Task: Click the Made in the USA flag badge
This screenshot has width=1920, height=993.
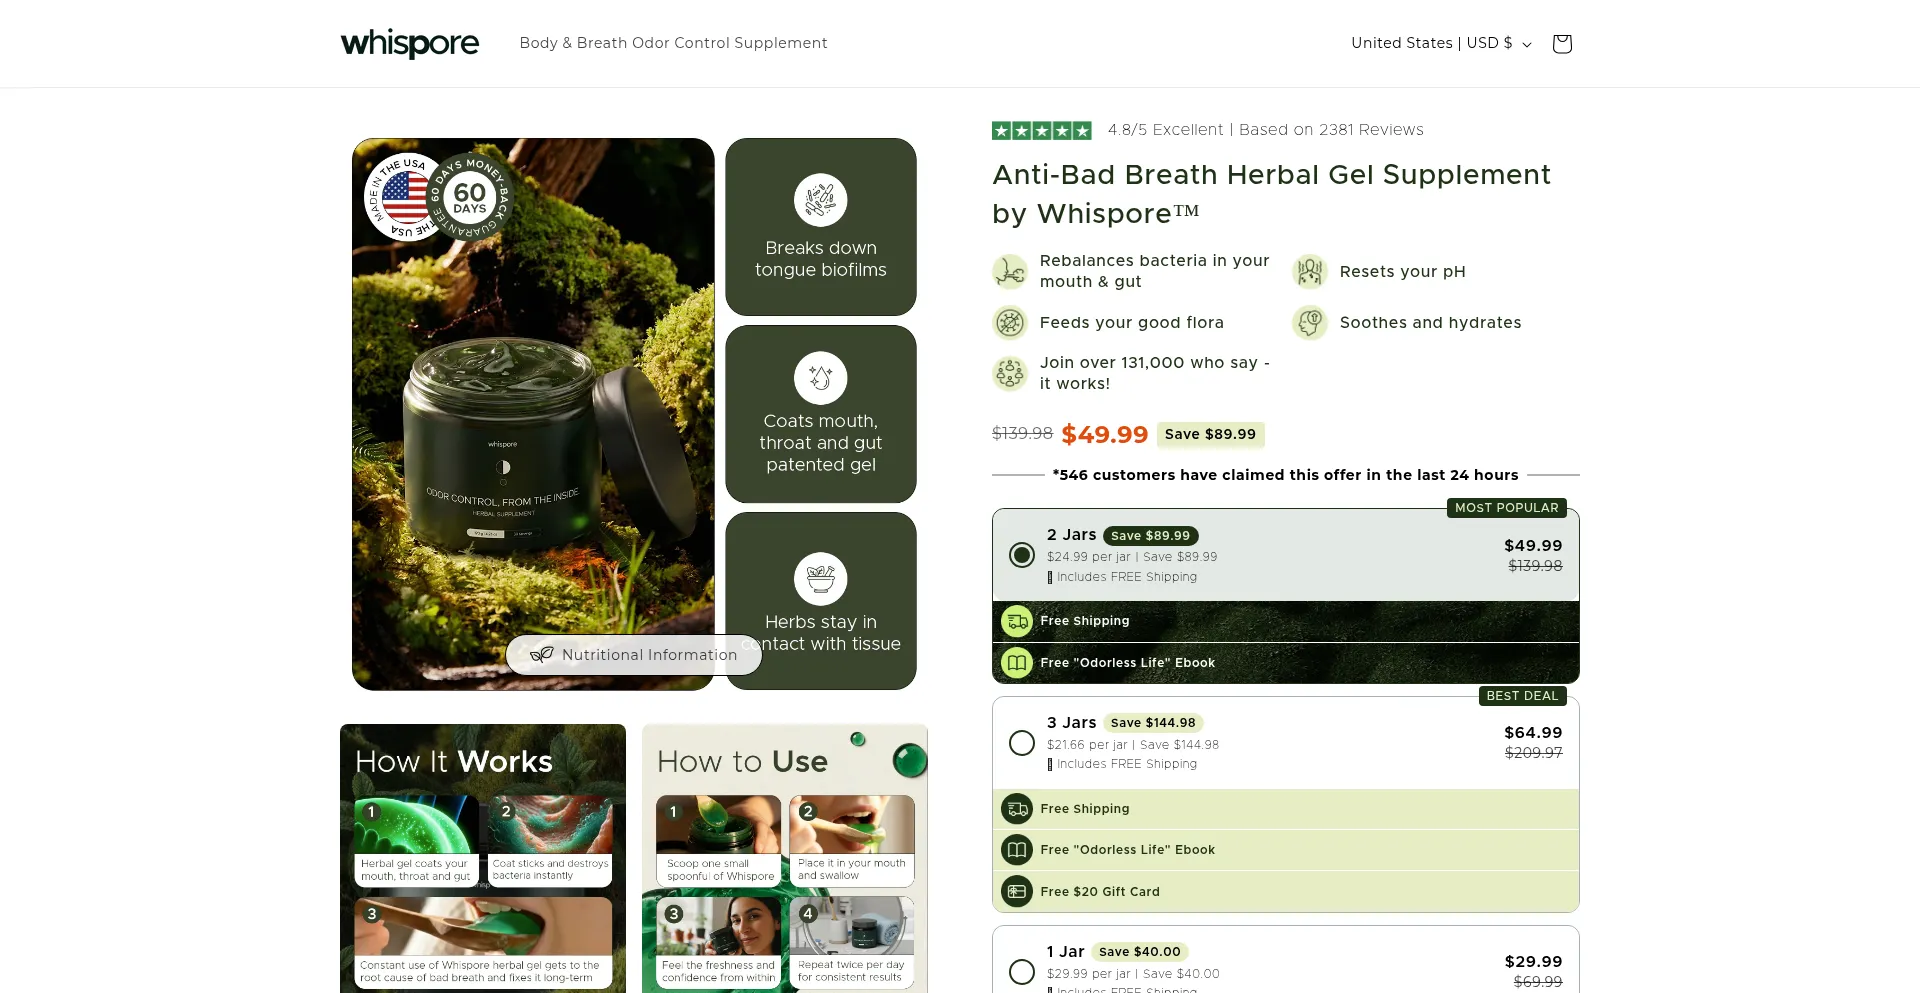Action: [x=402, y=197]
